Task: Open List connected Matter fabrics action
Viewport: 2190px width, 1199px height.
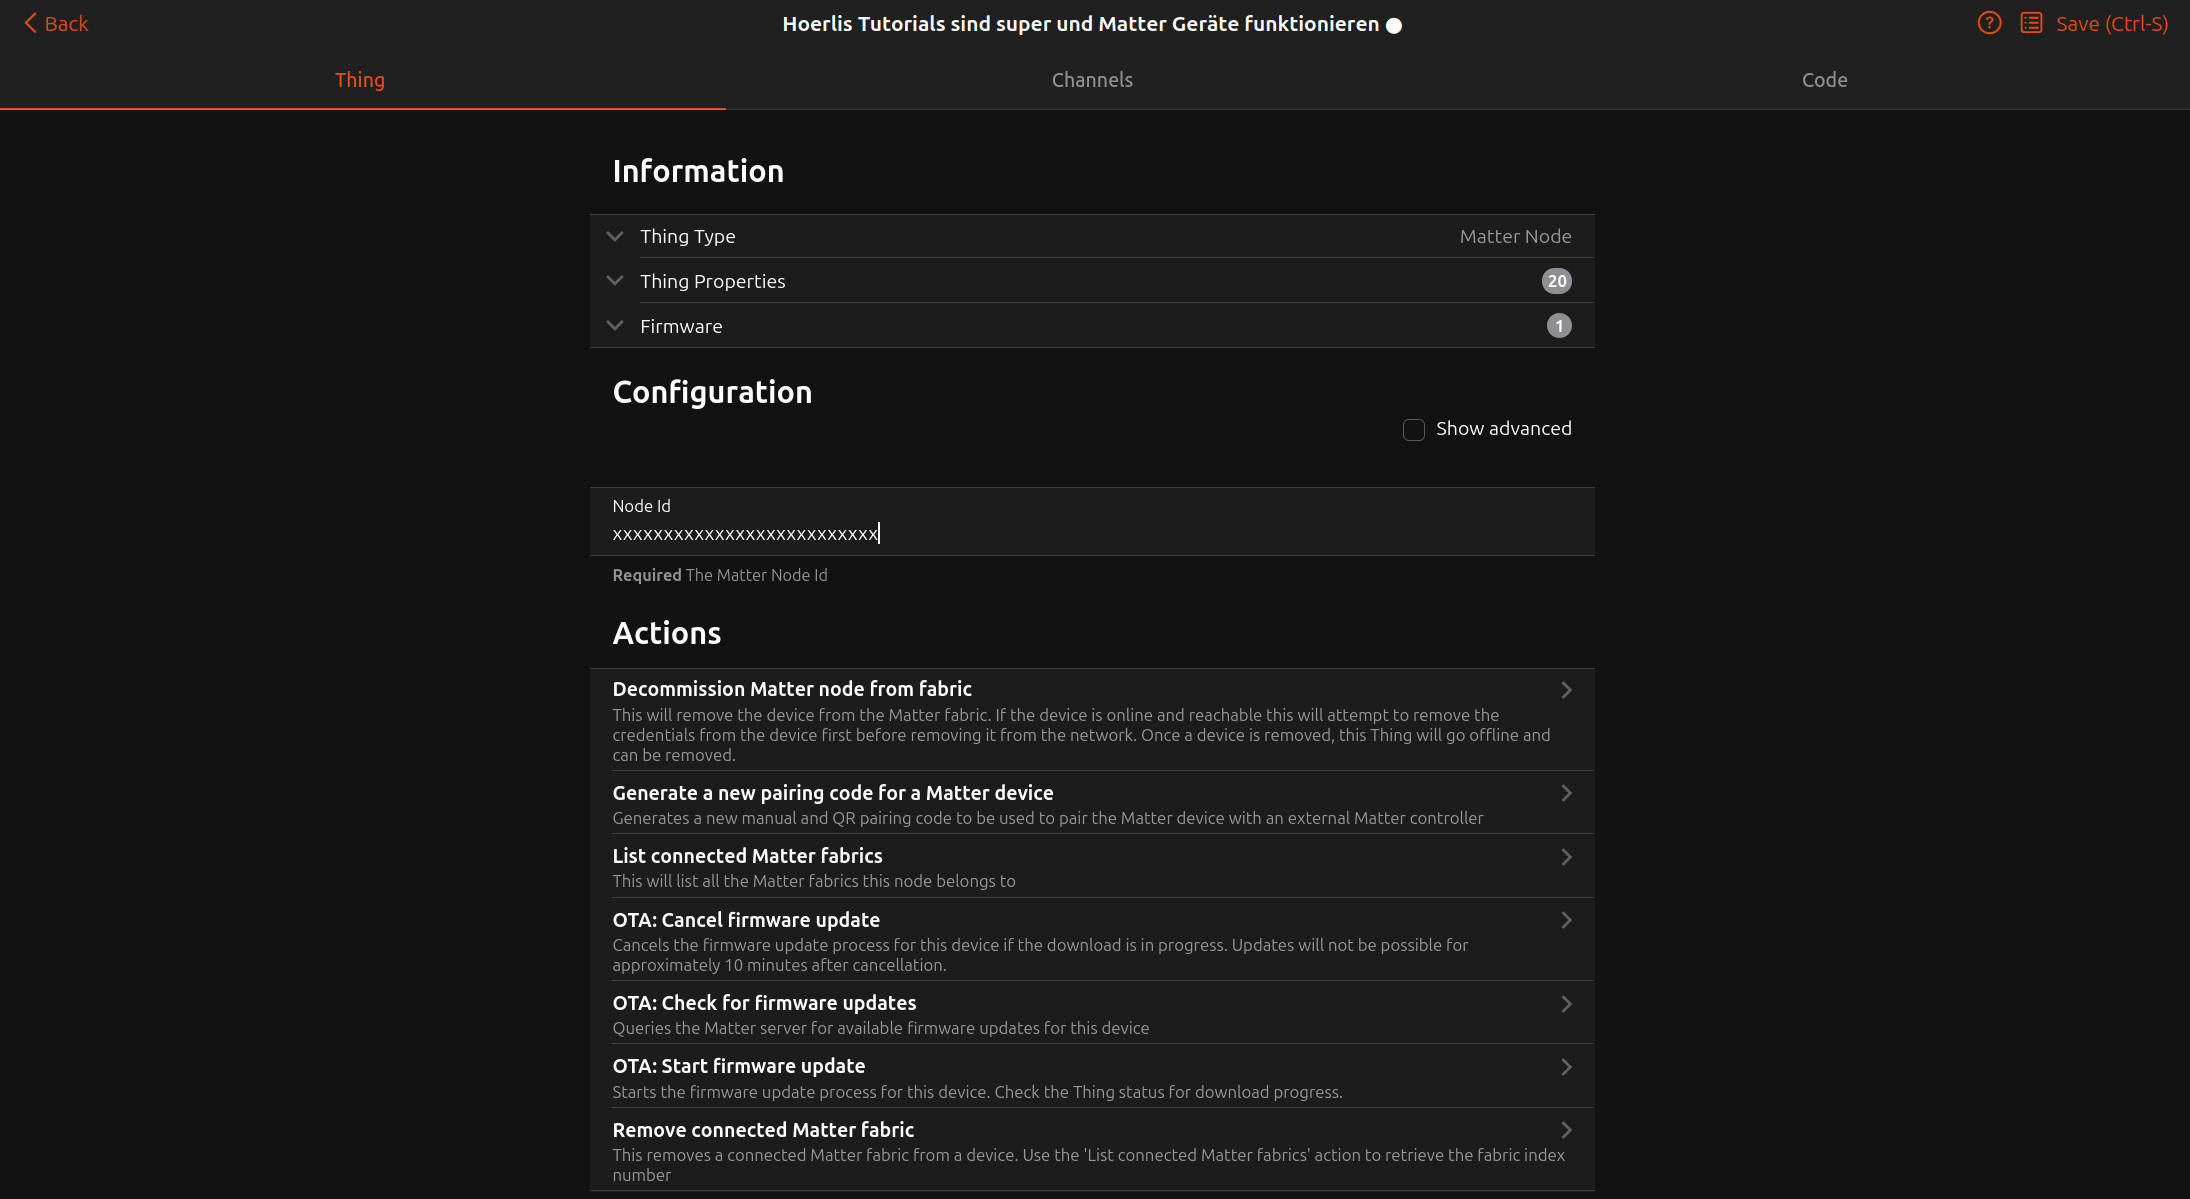Action: click(1092, 866)
